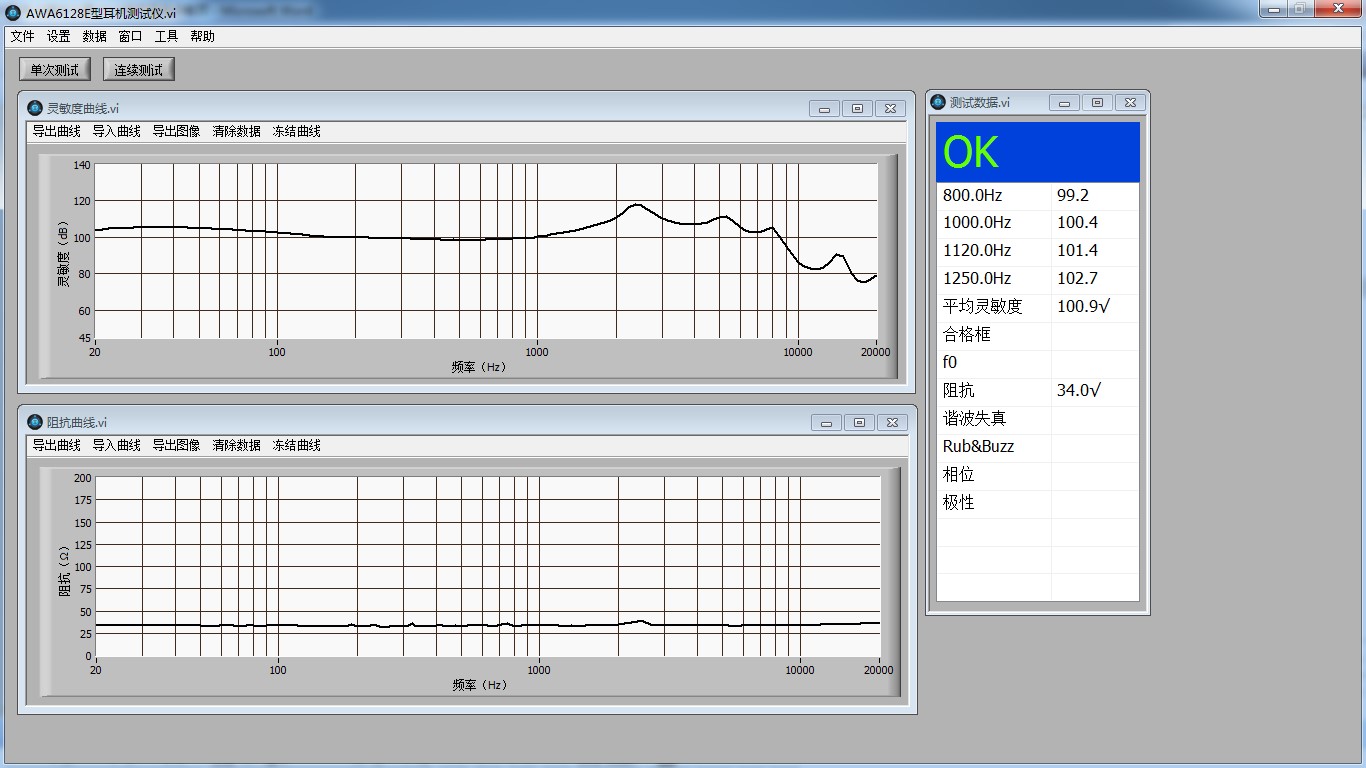Click 冻结曲线 in the sensitivity curve window
The width and height of the screenshot is (1366, 768).
click(296, 131)
